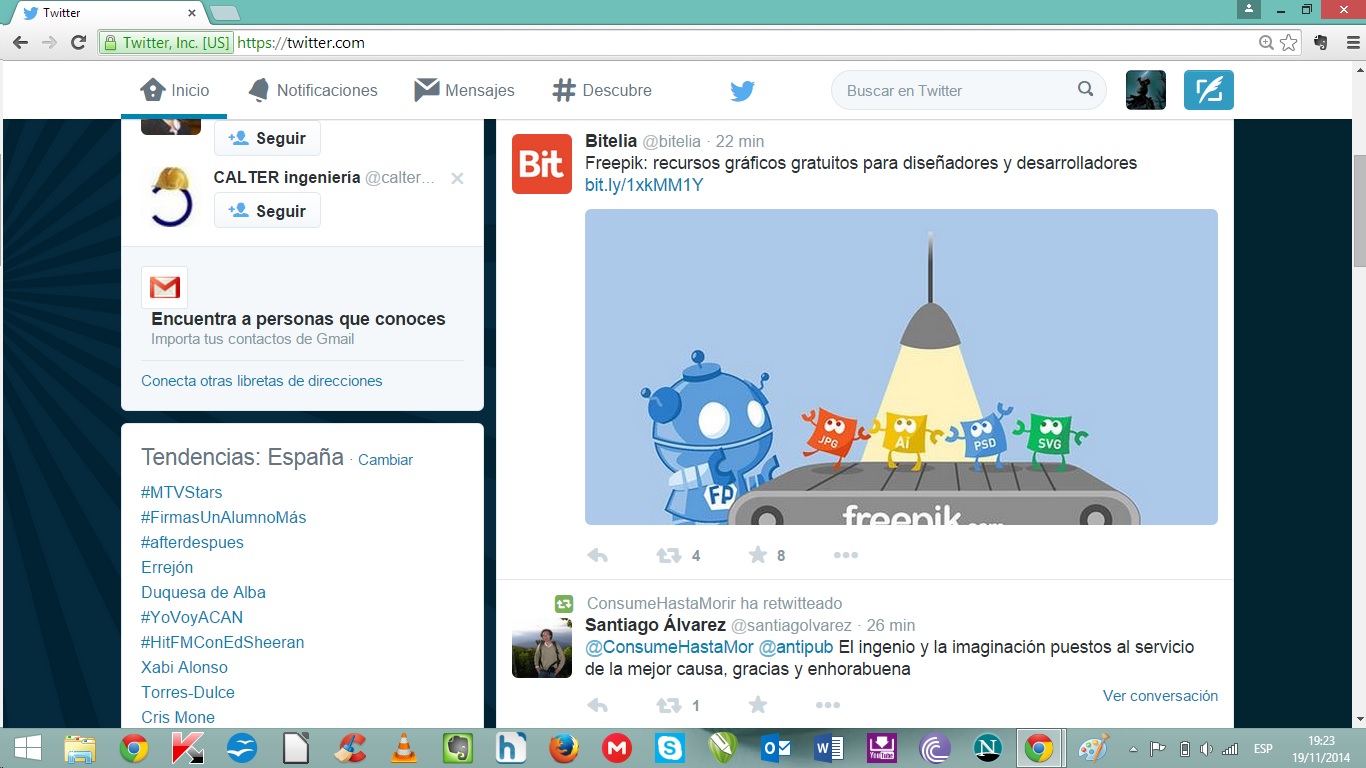1366x768 pixels.
Task: Favorite Santiago Álvarez's tweet
Action: (x=758, y=705)
